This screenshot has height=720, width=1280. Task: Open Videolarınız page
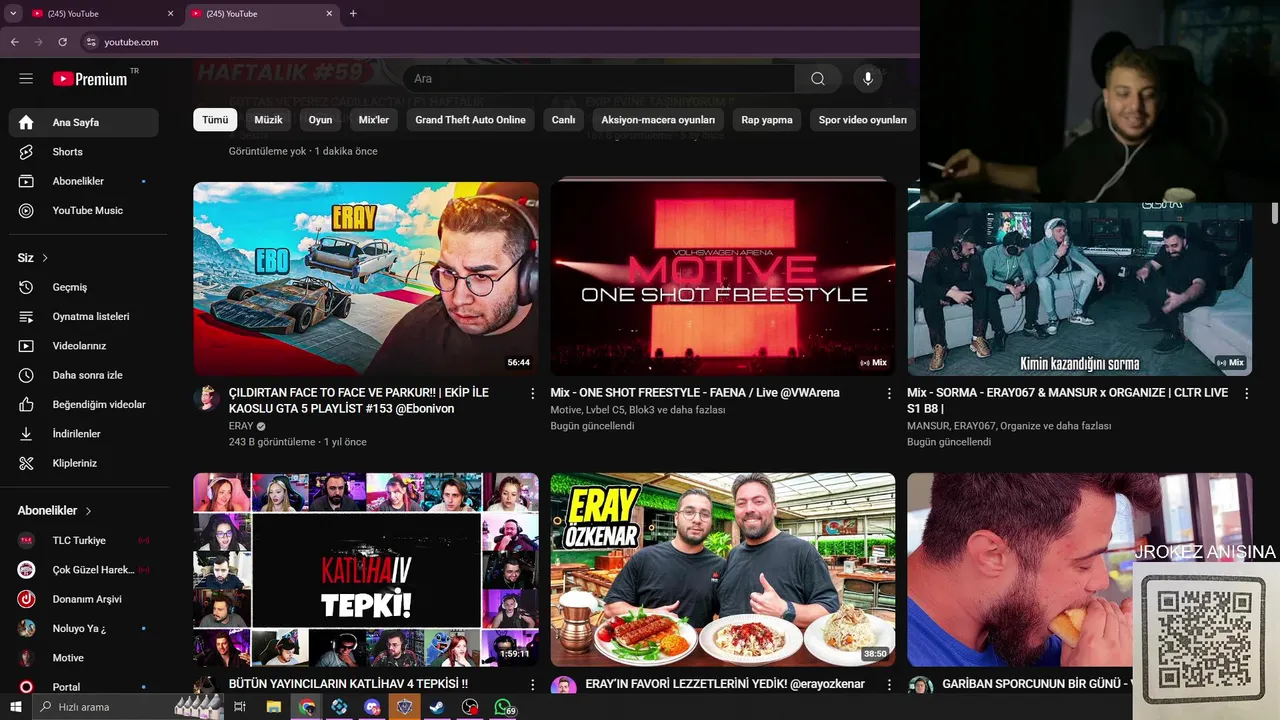84,346
